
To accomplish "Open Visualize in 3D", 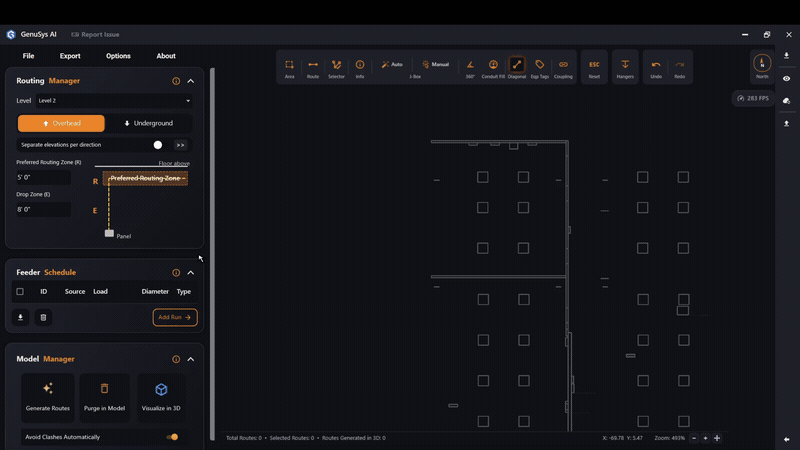I will point(161,397).
